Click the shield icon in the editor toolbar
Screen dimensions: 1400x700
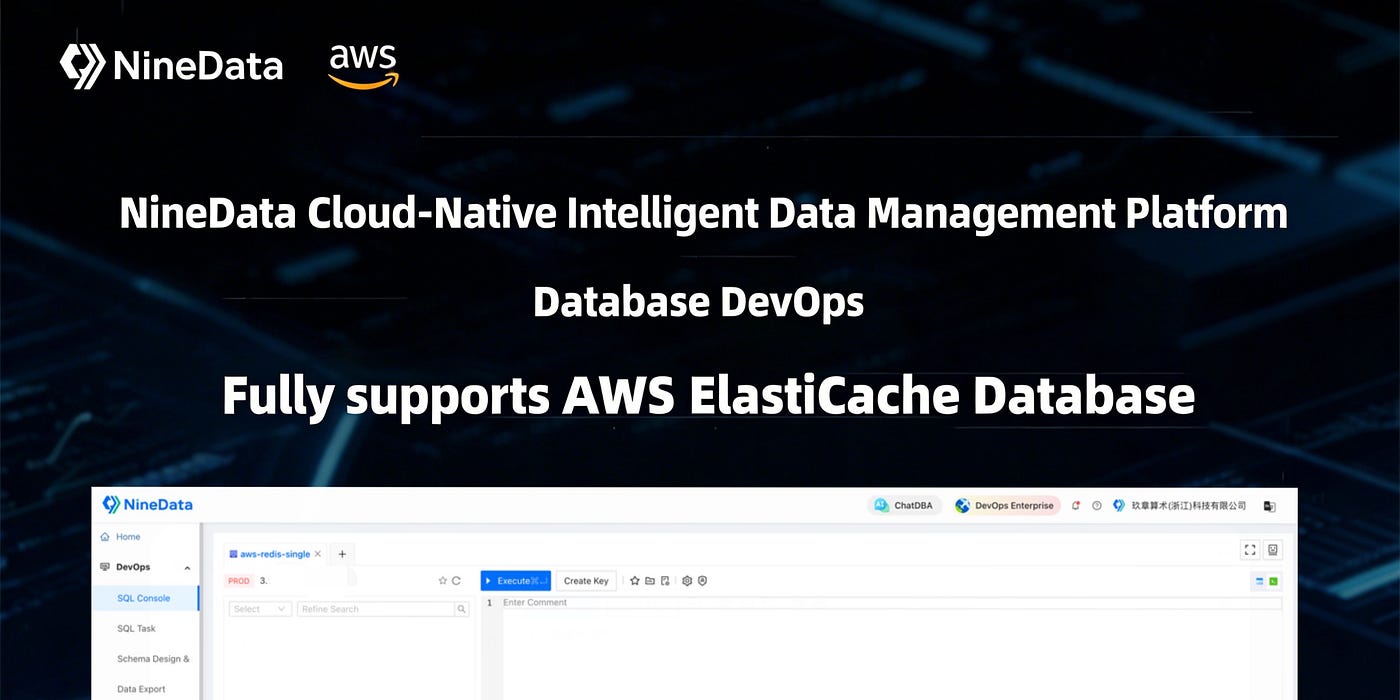702,581
